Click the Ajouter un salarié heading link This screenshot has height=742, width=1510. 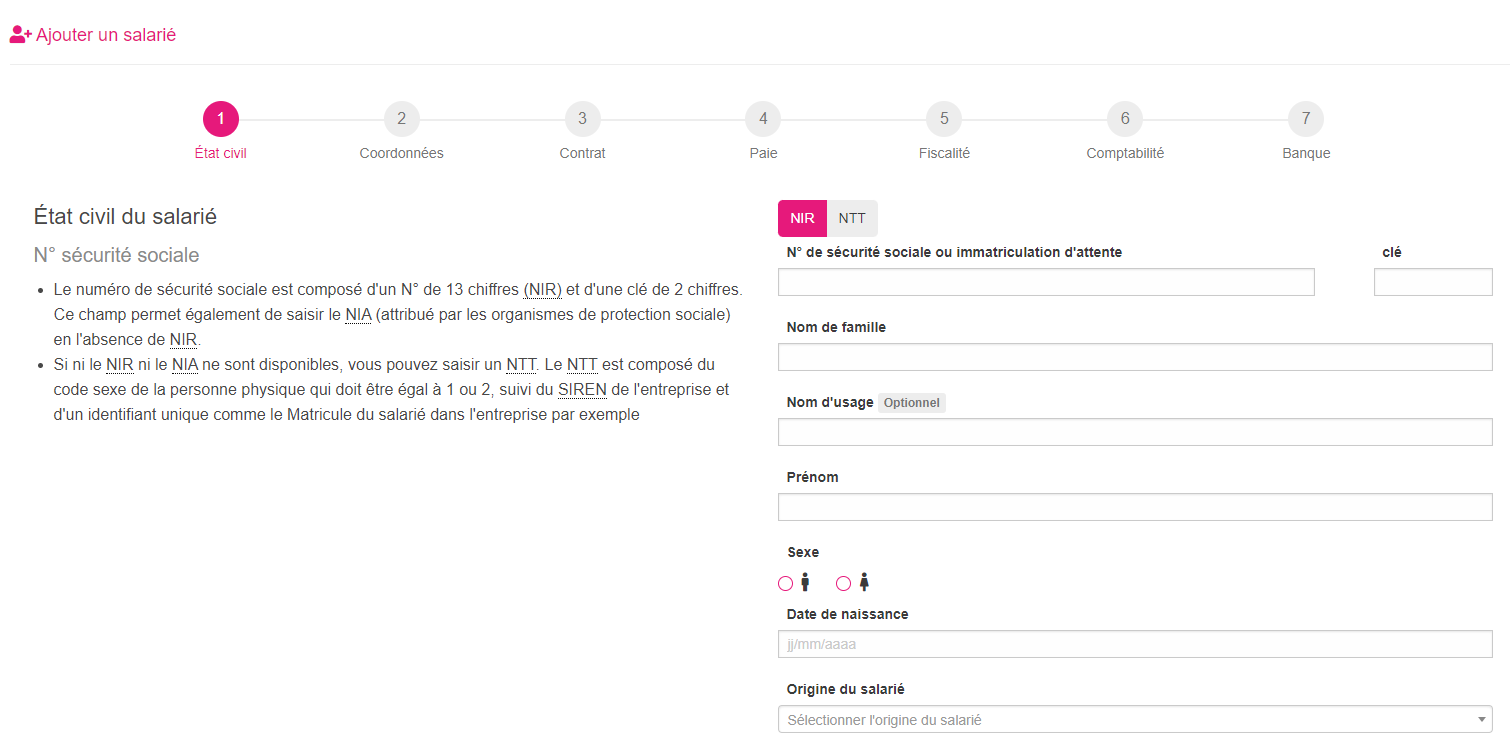click(x=106, y=35)
